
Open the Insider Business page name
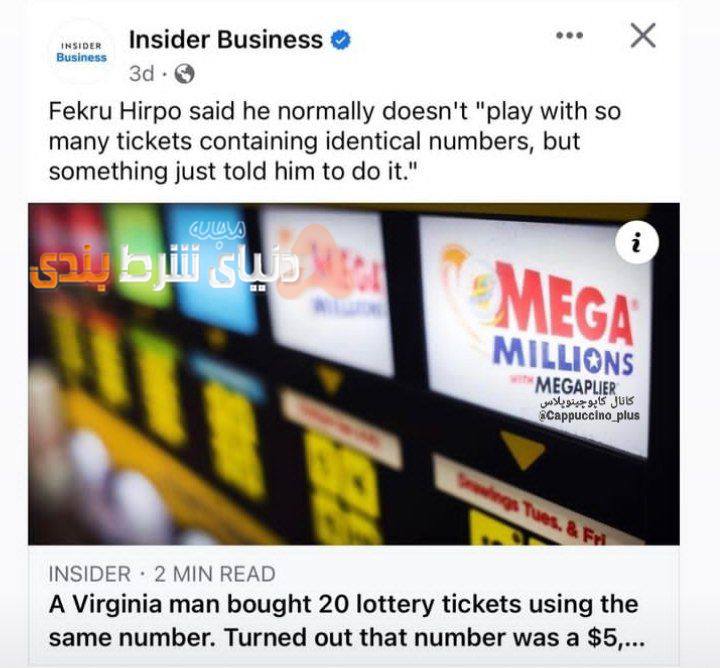(x=226, y=39)
